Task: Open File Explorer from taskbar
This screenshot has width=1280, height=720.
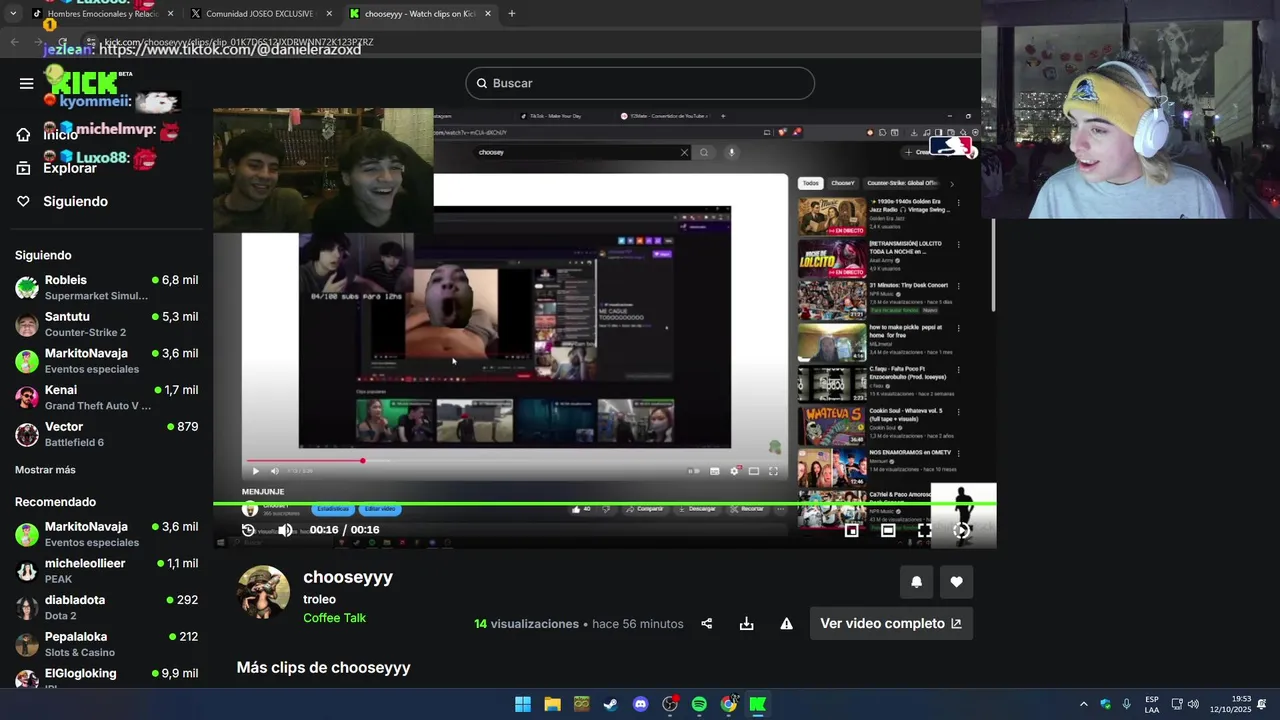Action: (x=552, y=704)
